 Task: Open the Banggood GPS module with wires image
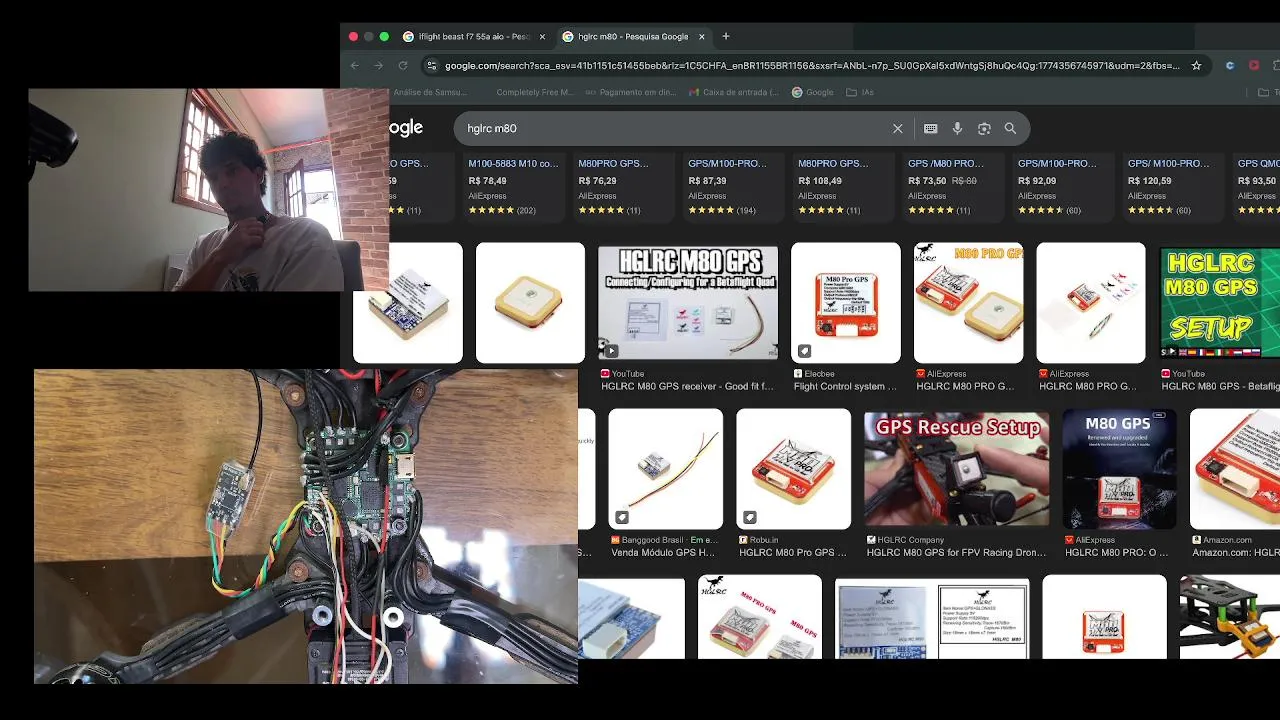666,469
